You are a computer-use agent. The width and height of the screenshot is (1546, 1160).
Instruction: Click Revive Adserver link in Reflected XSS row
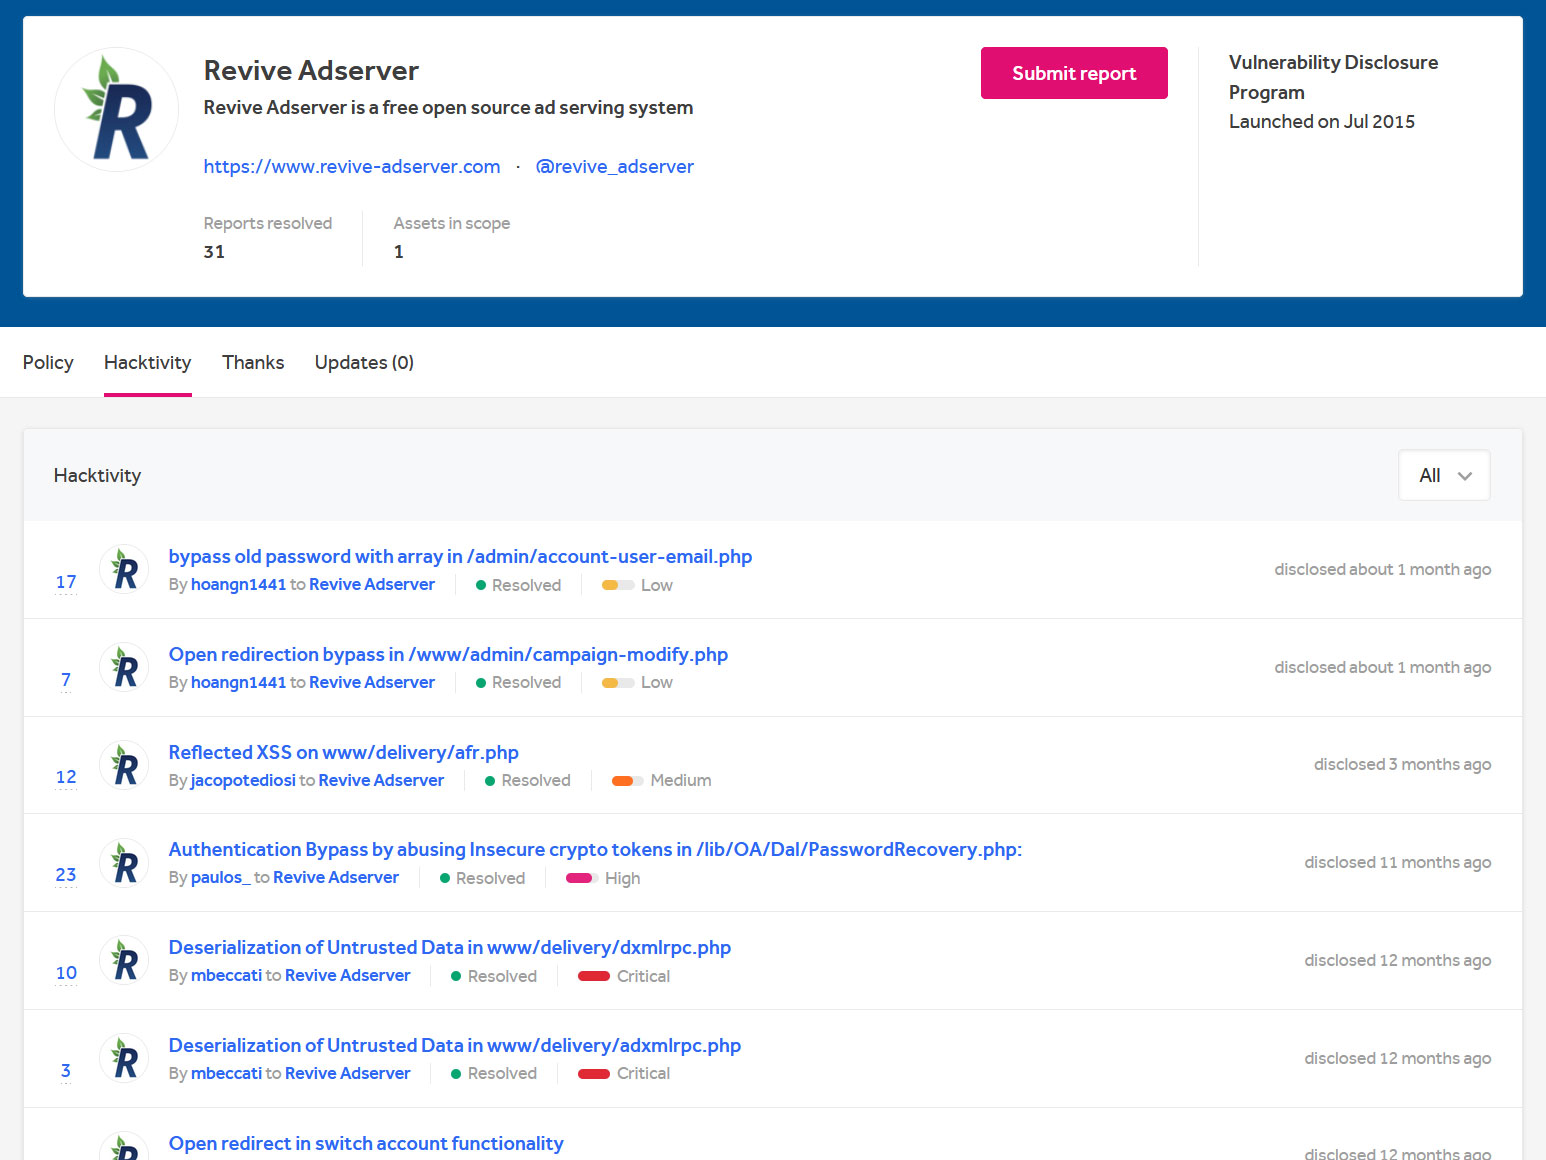[x=381, y=780]
